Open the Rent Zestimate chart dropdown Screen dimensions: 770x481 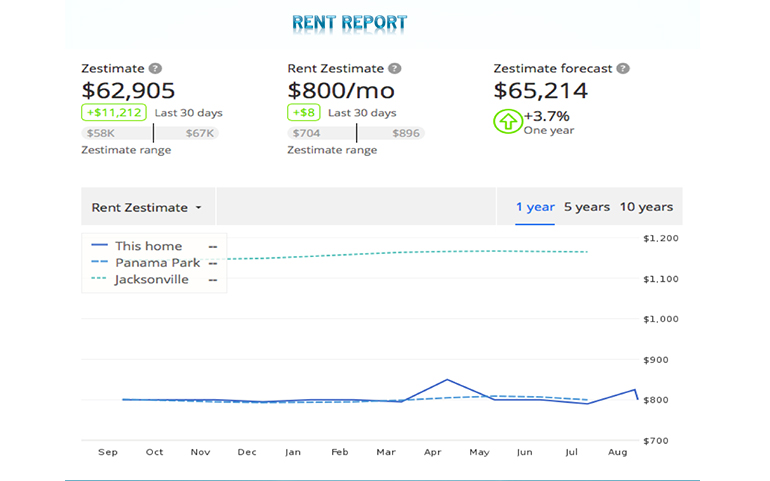pyautogui.click(x=147, y=207)
